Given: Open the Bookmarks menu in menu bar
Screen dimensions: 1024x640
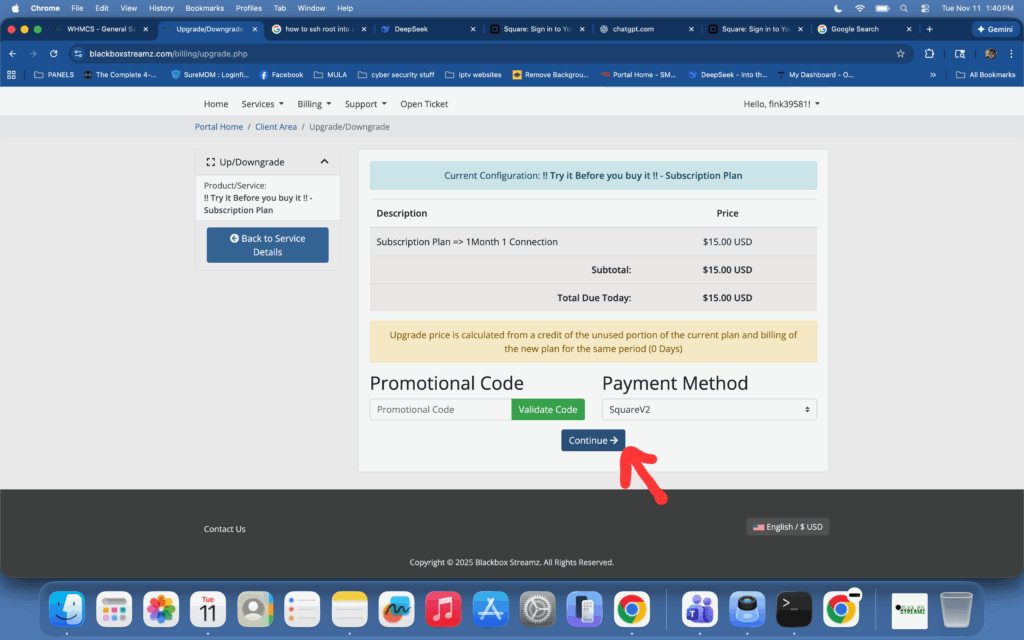Looking at the screenshot, I should tap(204, 8).
